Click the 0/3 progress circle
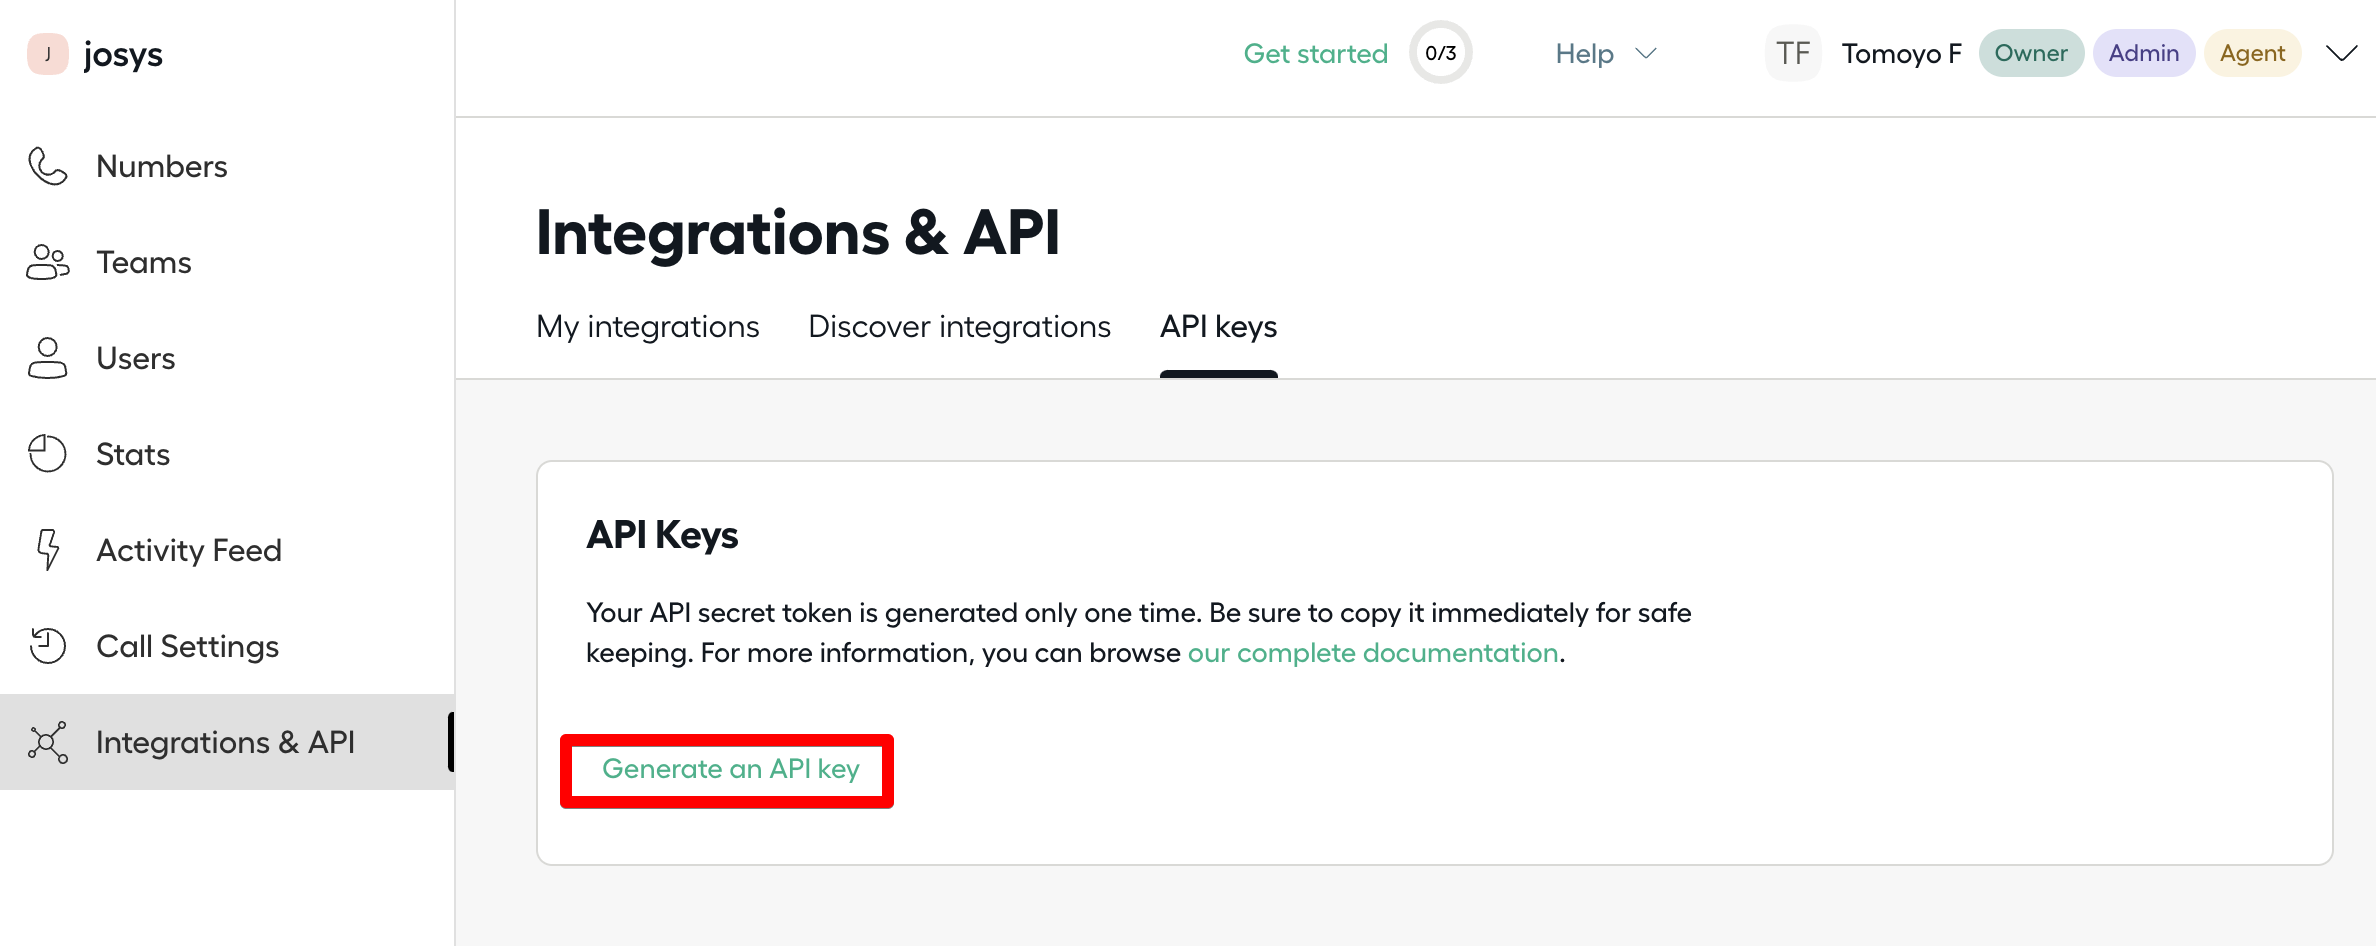 (1440, 53)
